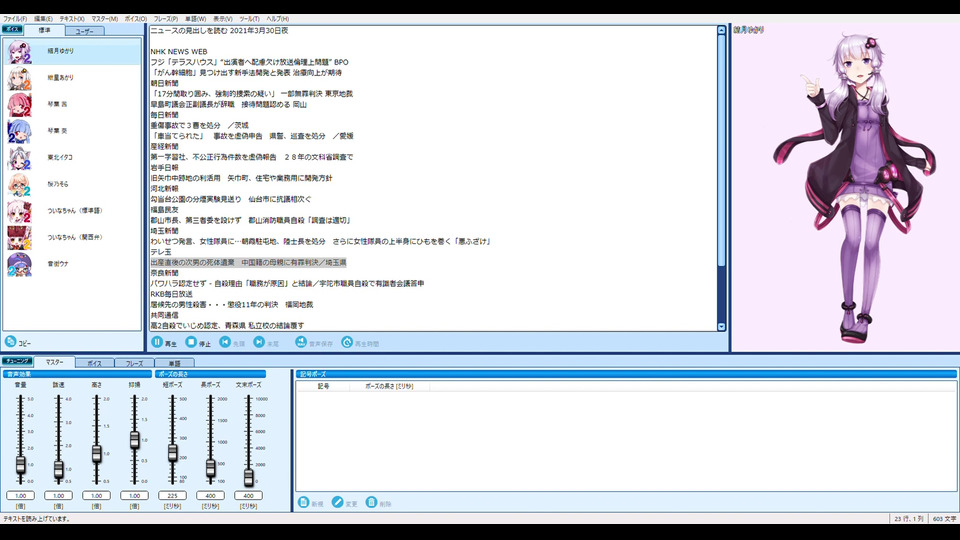Select ついなちゃん（関西弁） voice
Screen dimensions: 960x540
[x=72, y=237]
